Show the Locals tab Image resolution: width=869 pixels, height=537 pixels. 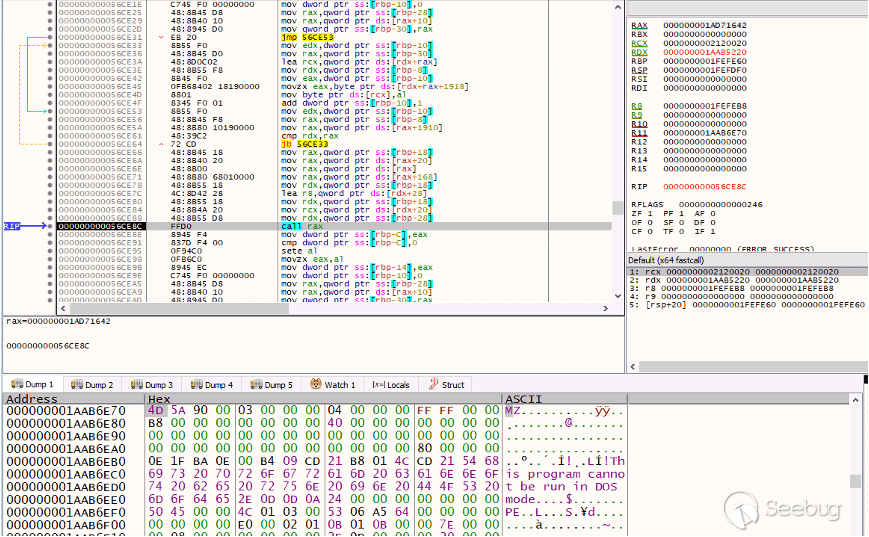(x=391, y=385)
